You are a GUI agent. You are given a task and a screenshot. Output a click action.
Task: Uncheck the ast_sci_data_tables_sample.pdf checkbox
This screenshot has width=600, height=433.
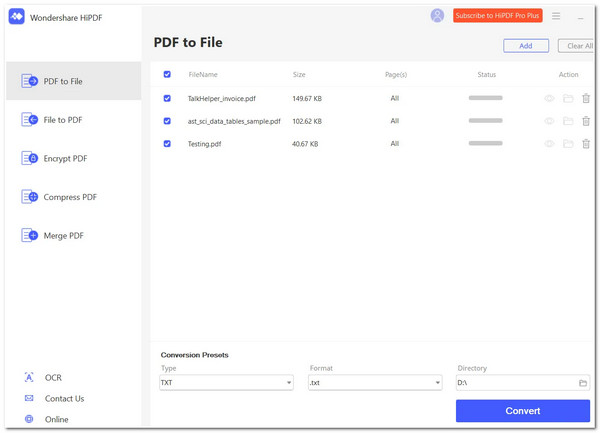pos(167,121)
